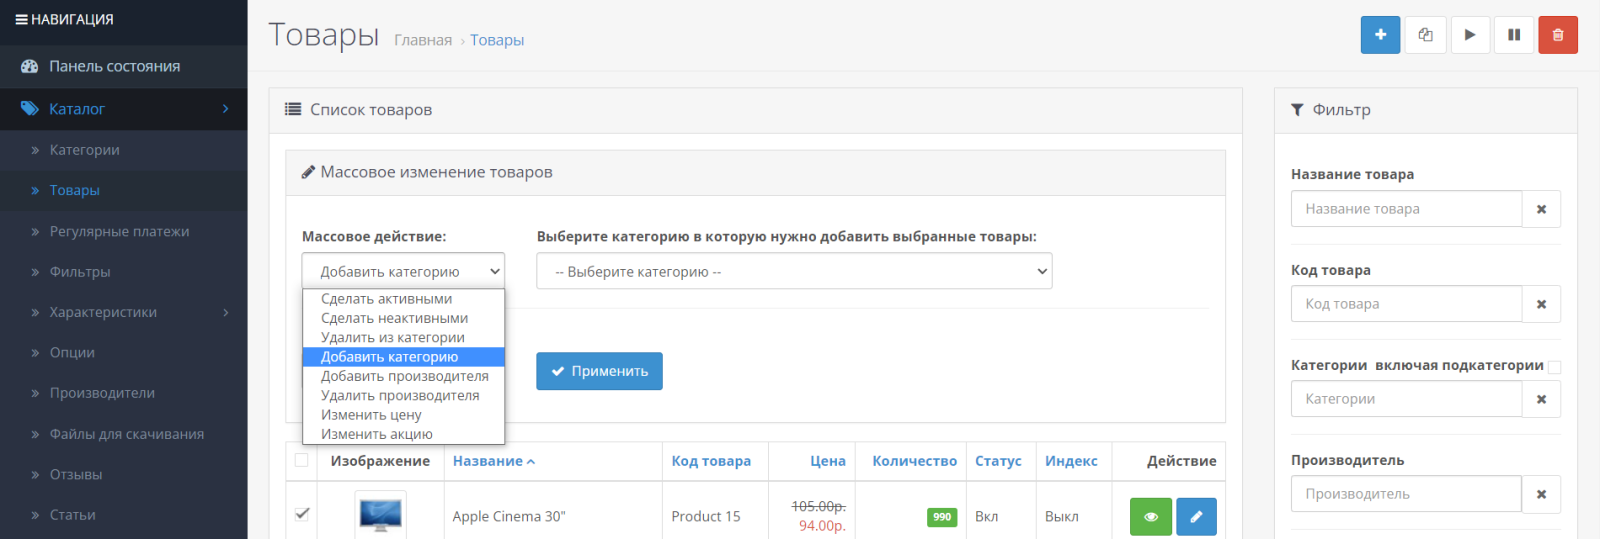The width and height of the screenshot is (1600, 540).
Task: Open Товары sidebar item
Action: click(124, 190)
